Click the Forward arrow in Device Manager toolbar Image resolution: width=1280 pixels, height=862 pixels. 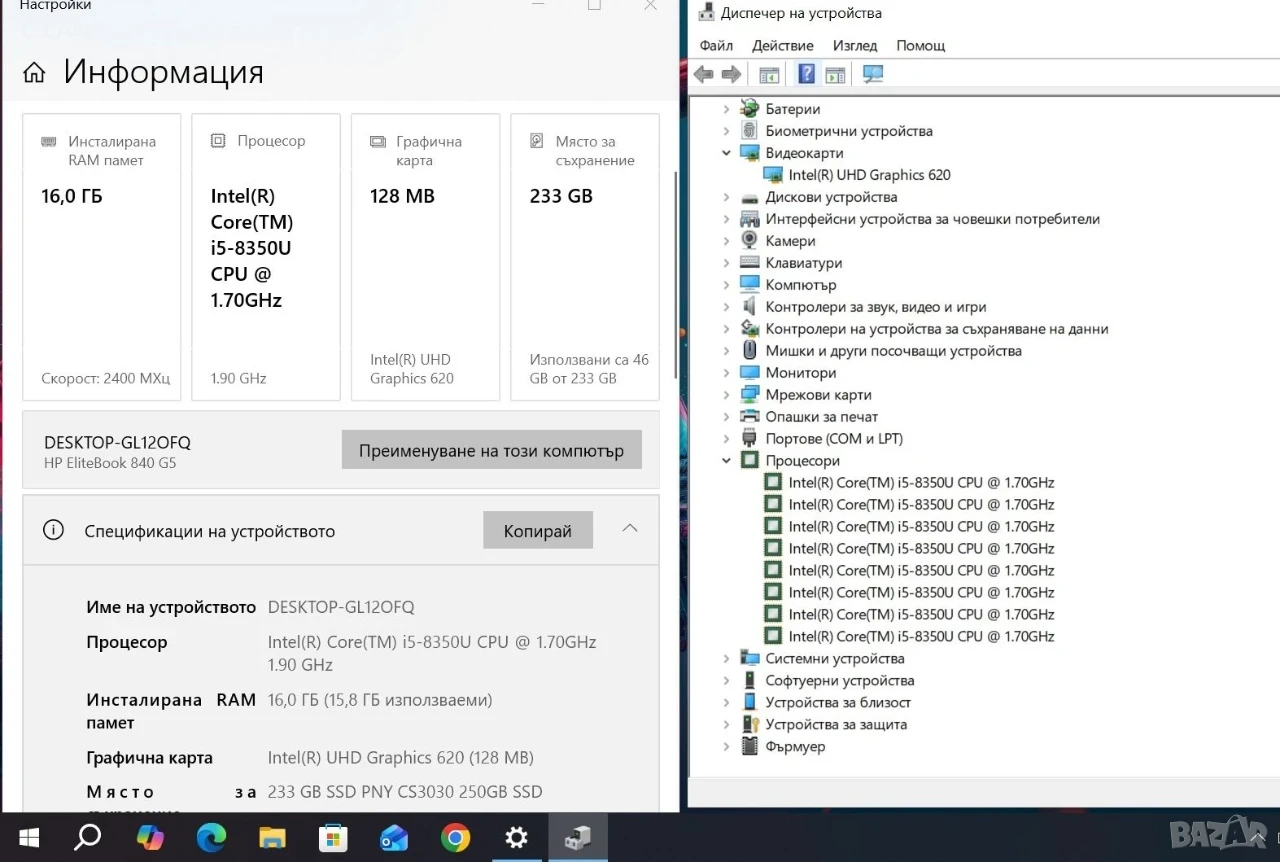(731, 74)
